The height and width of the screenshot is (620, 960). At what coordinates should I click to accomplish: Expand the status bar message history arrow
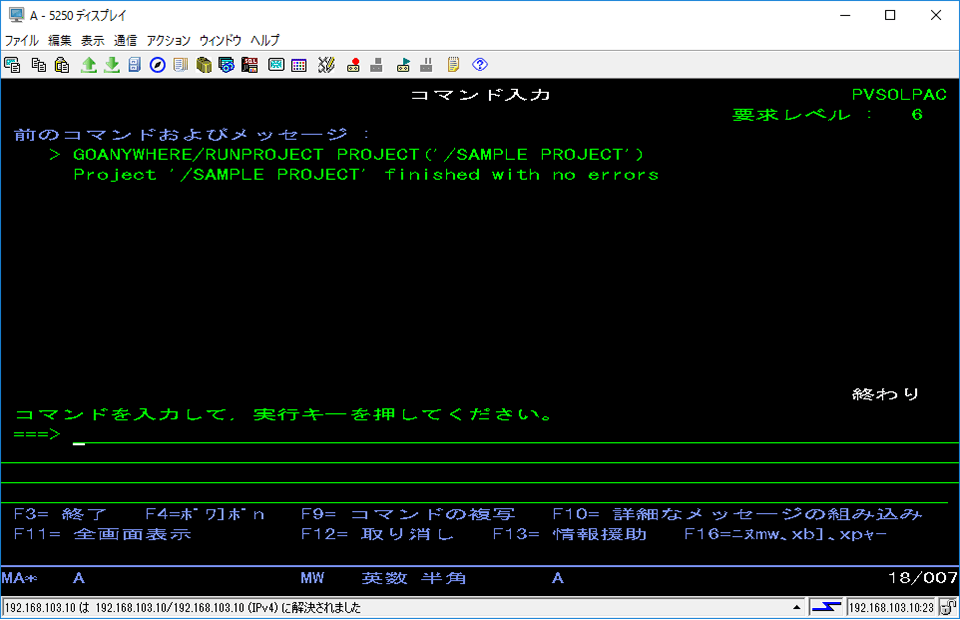(797, 608)
